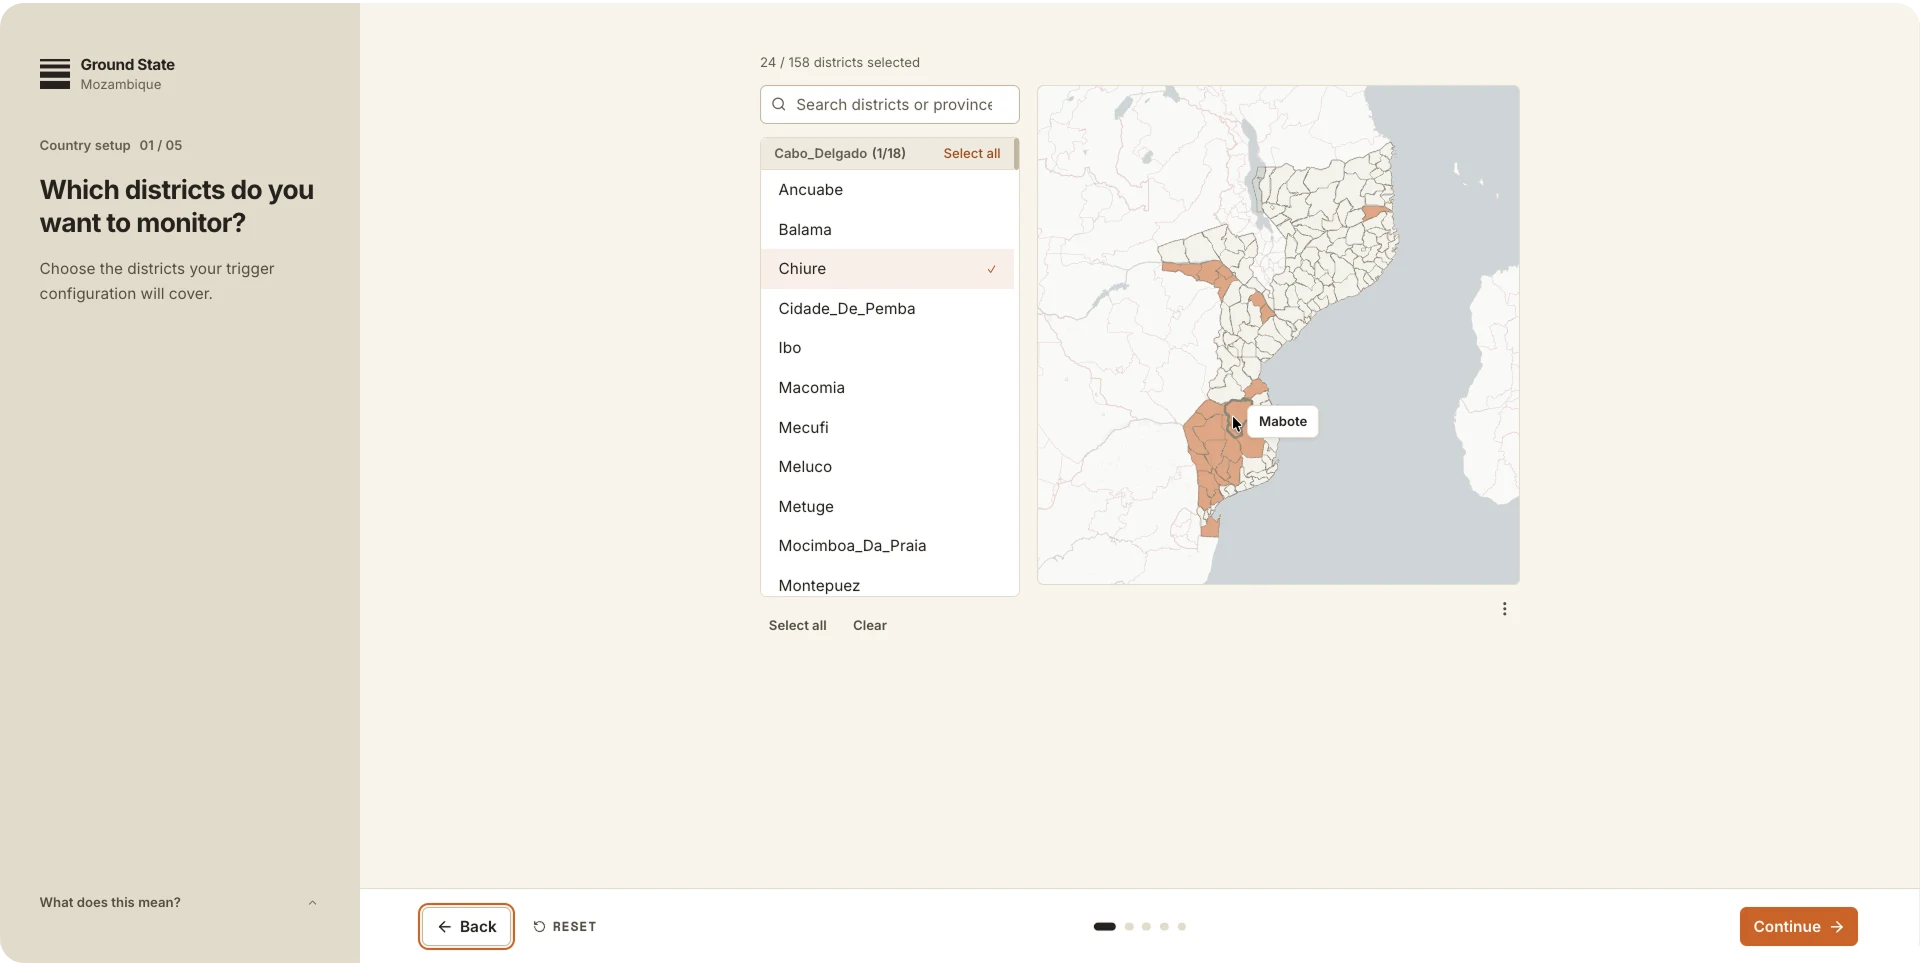Select all districts in Cabo_Delgado
The width and height of the screenshot is (1920, 963).
pyautogui.click(x=971, y=153)
